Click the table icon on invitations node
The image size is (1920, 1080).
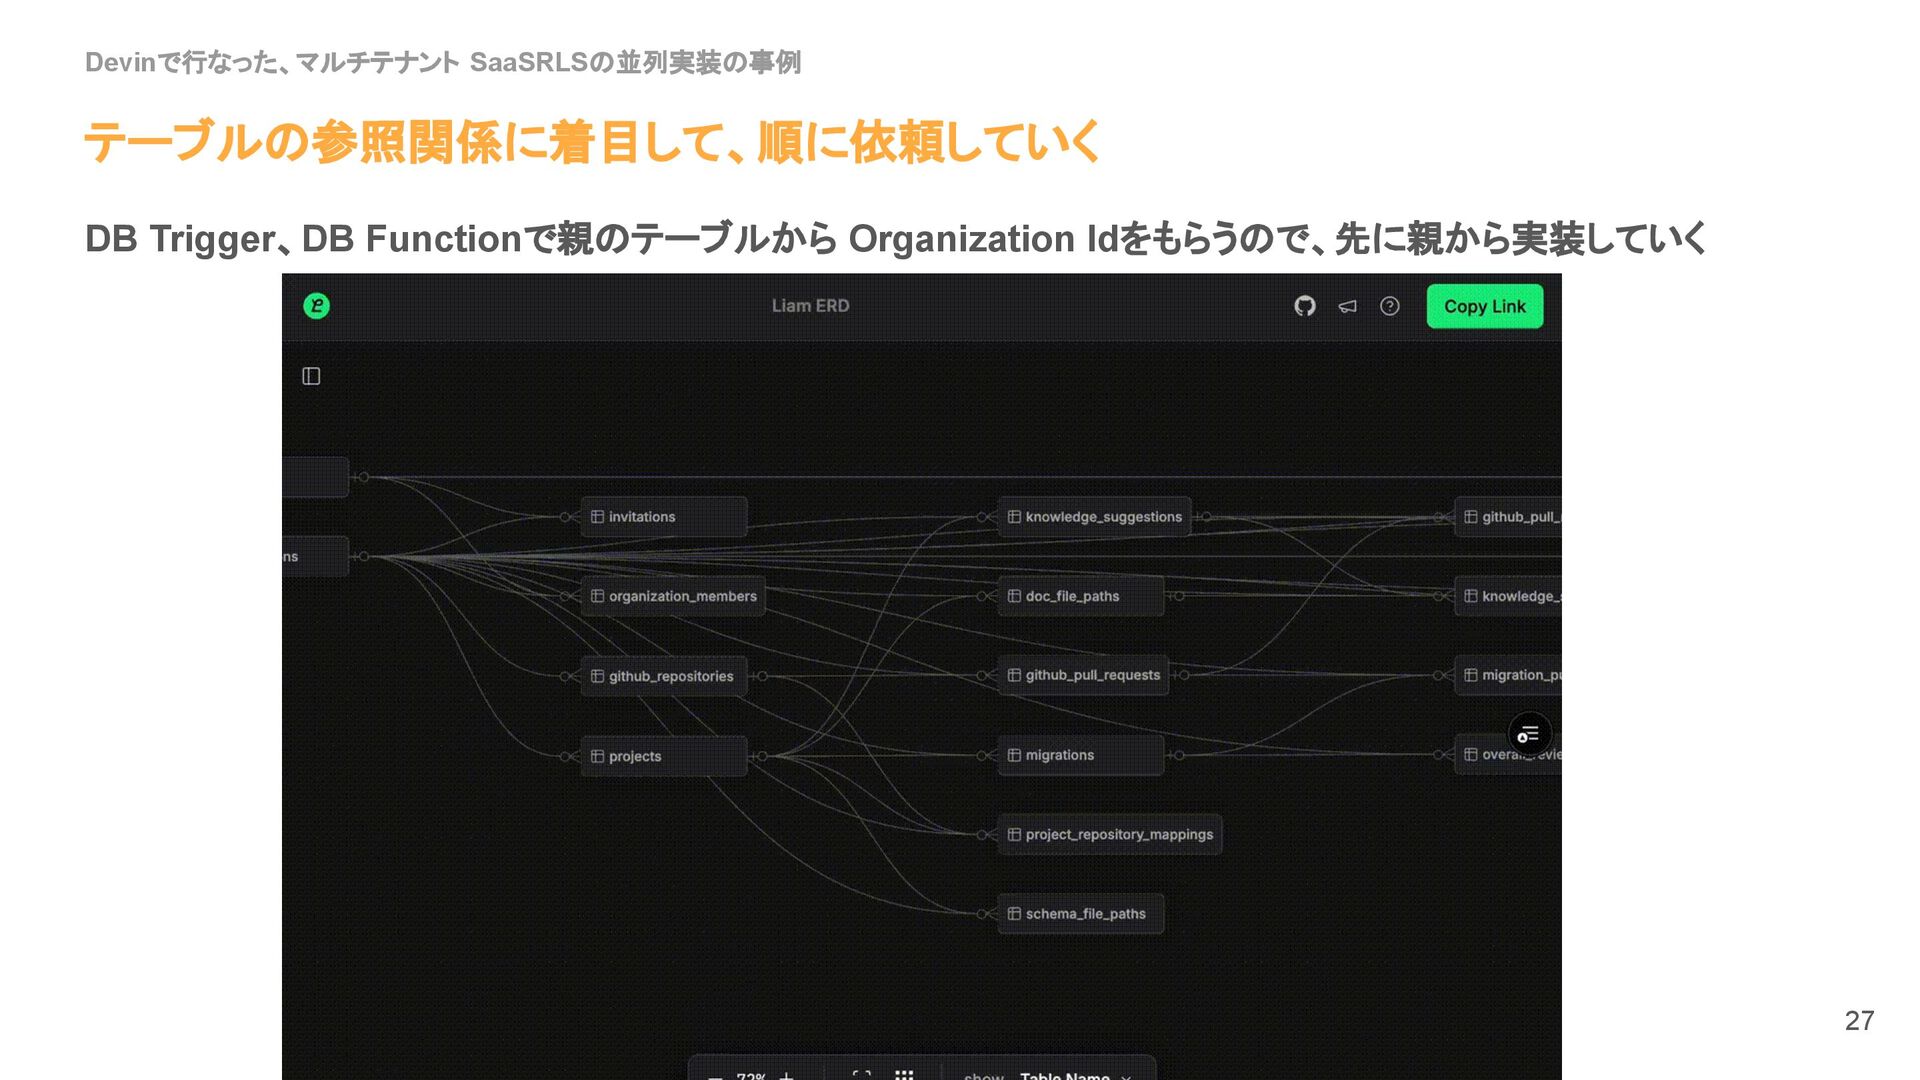click(x=597, y=517)
